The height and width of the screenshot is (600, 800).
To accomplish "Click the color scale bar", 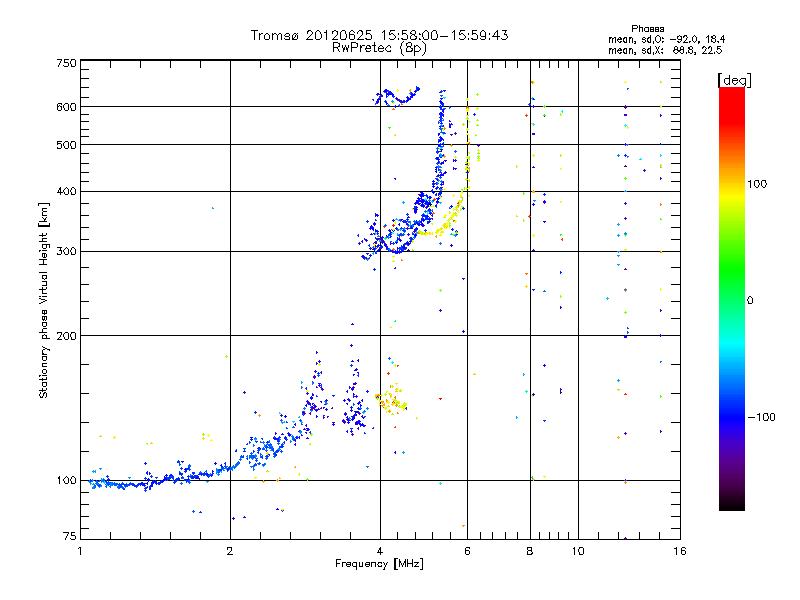I will pos(732,299).
